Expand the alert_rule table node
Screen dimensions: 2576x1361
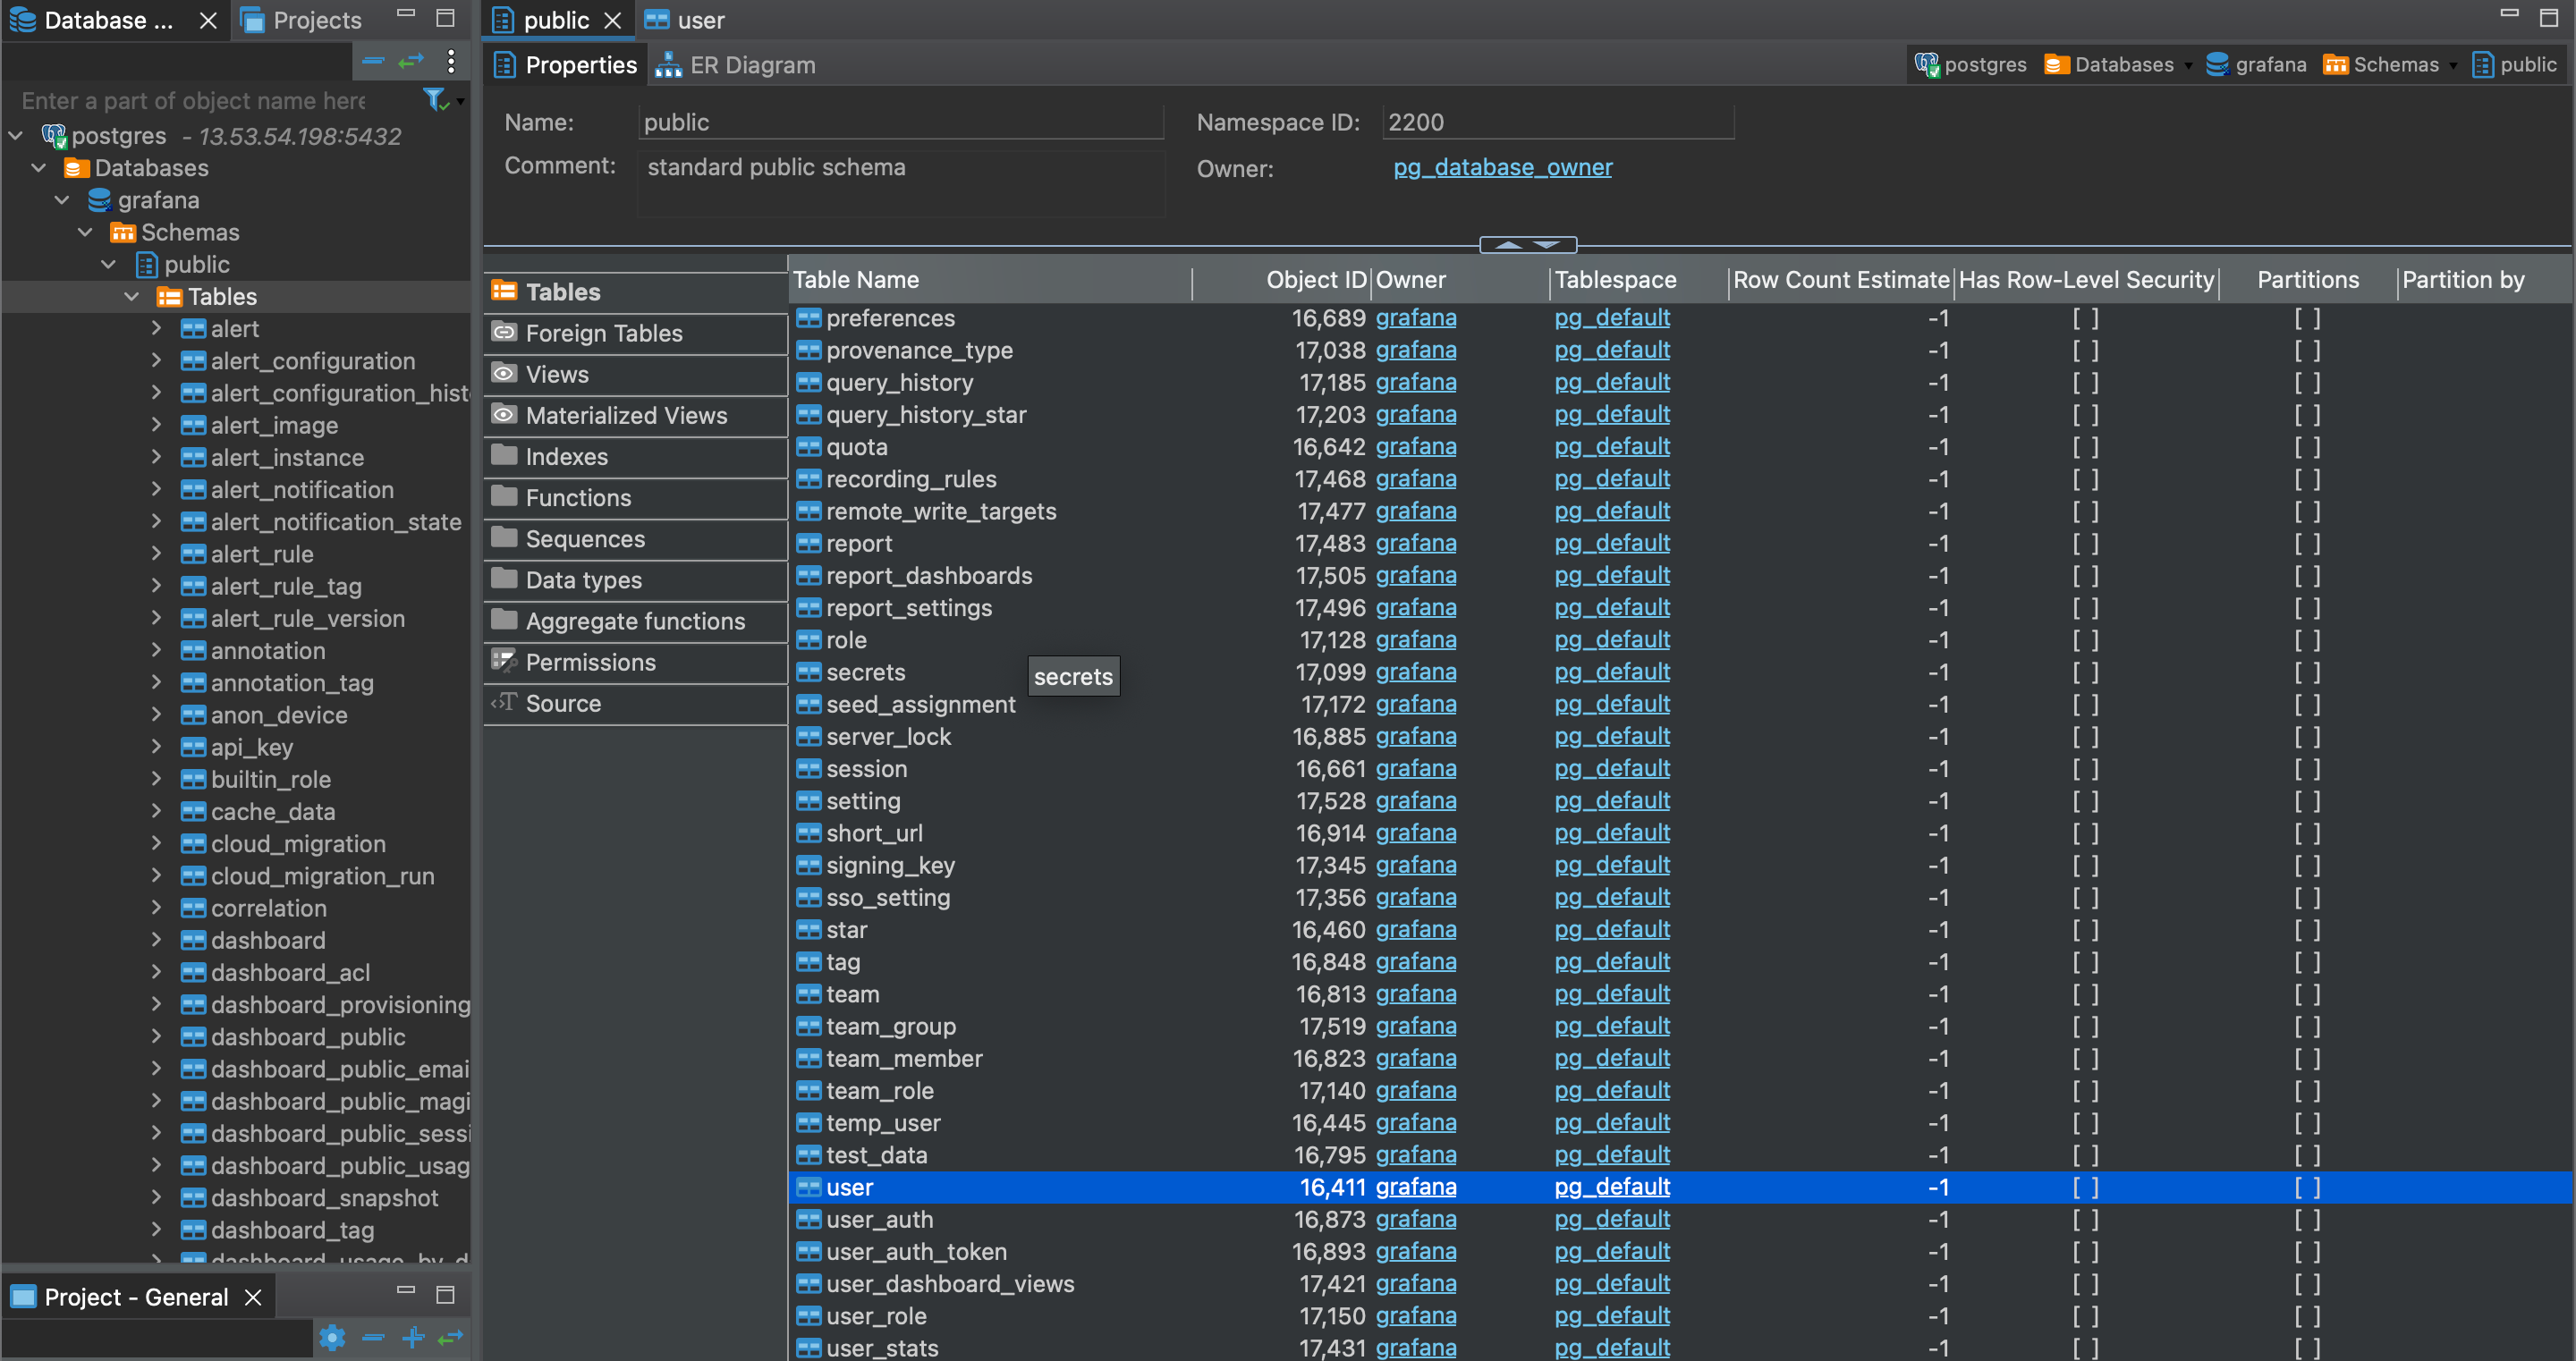[x=156, y=554]
